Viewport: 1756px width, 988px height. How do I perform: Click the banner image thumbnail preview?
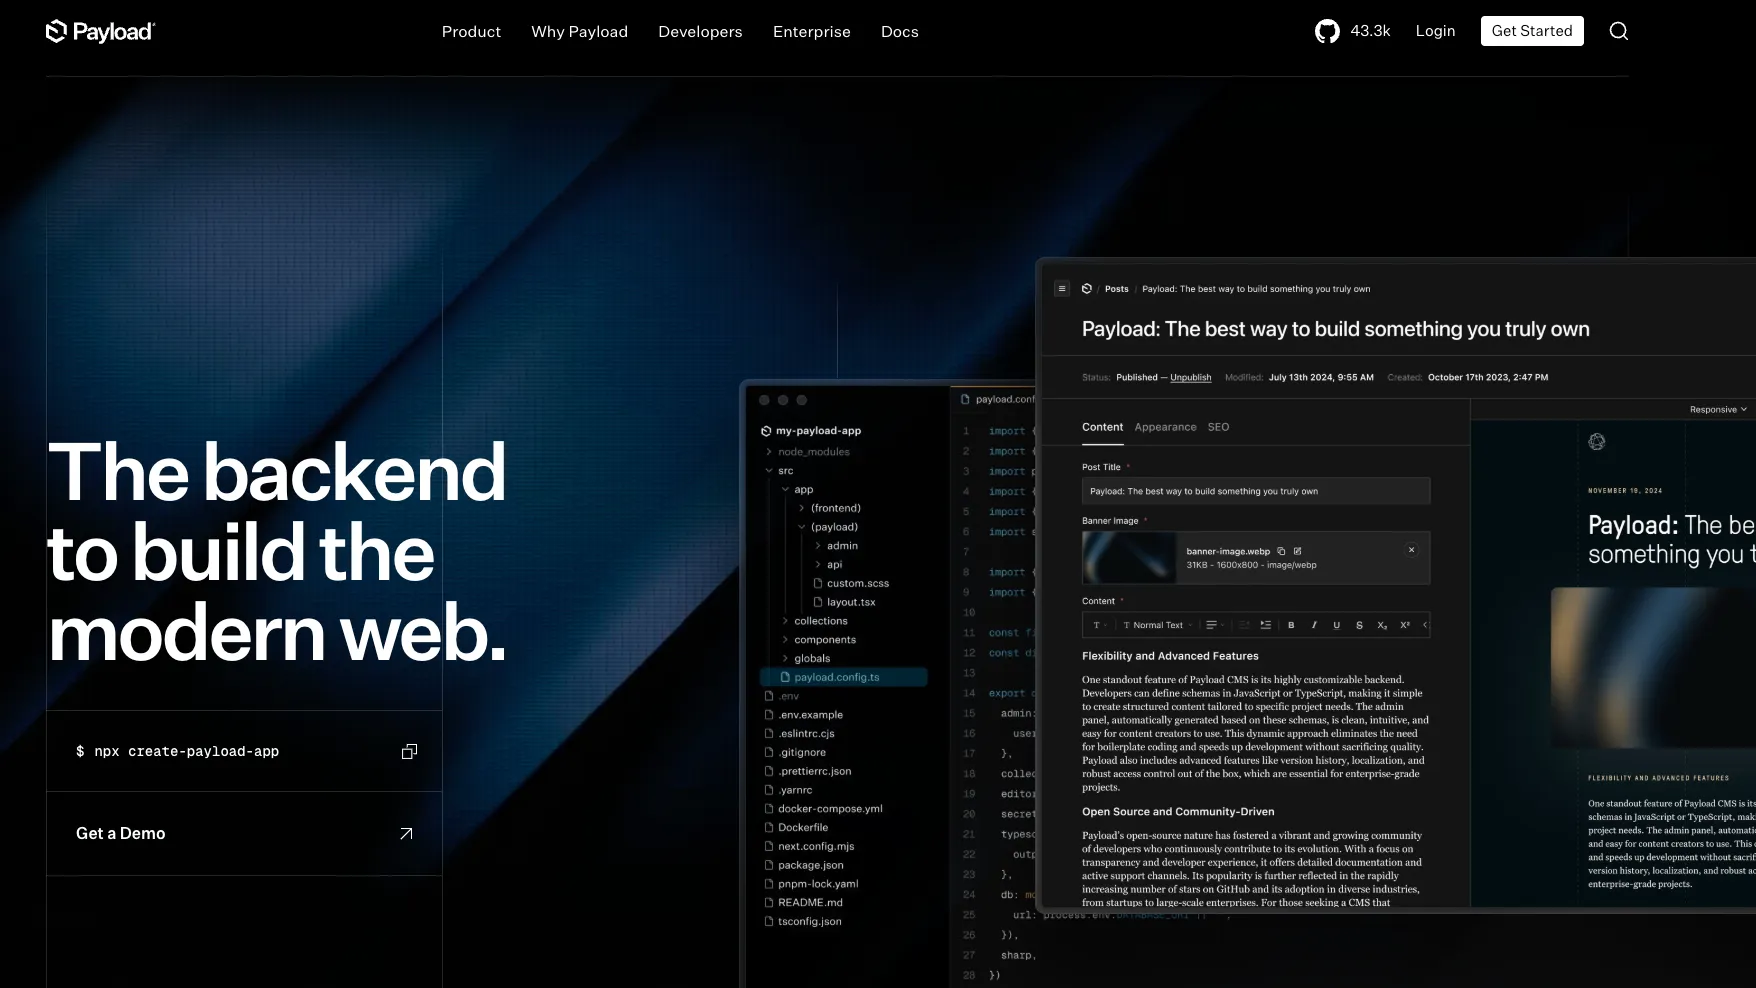[1130, 558]
